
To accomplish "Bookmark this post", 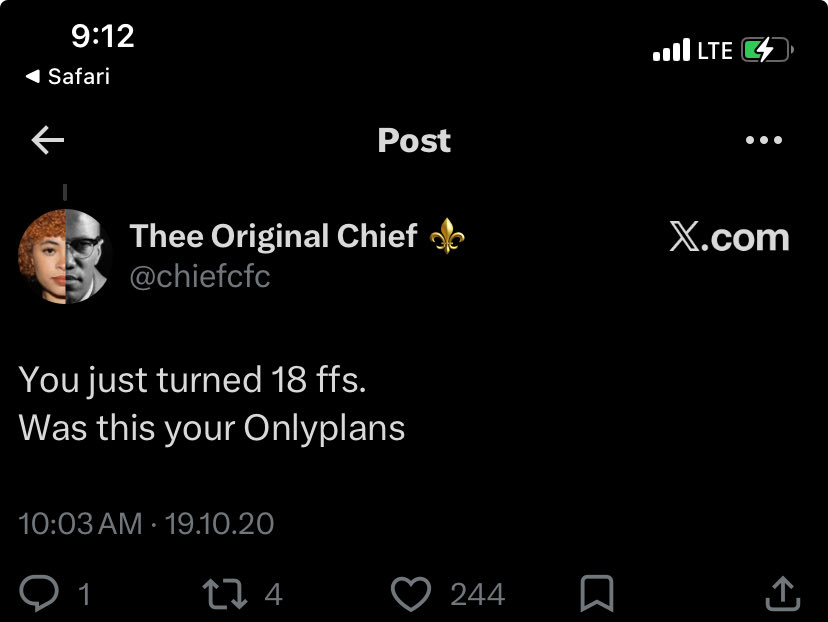I will [597, 593].
